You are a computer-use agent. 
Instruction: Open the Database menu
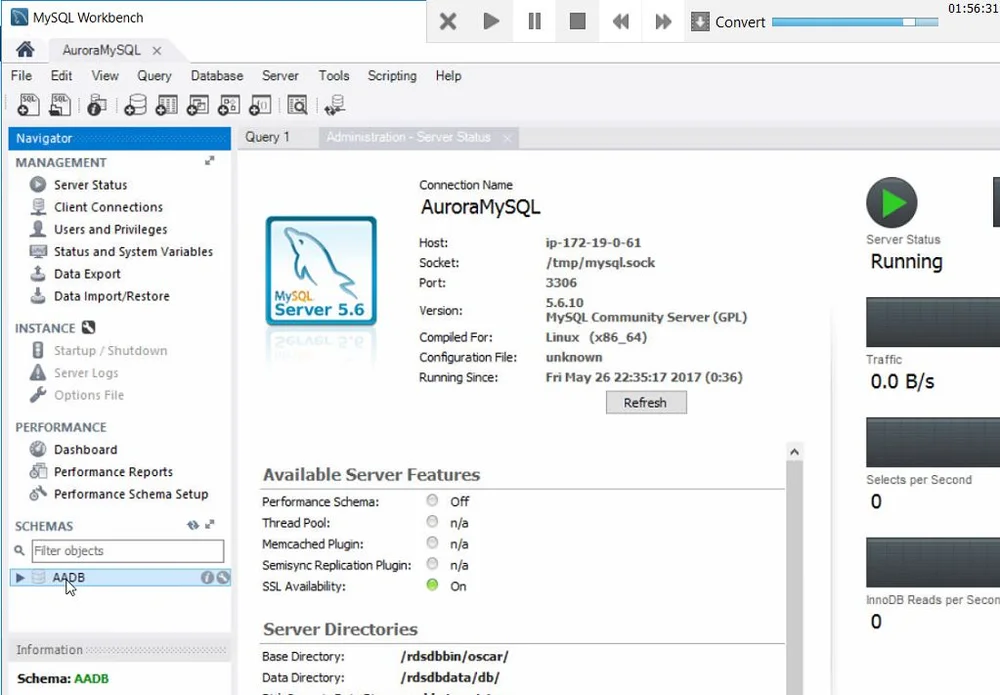tap(217, 76)
